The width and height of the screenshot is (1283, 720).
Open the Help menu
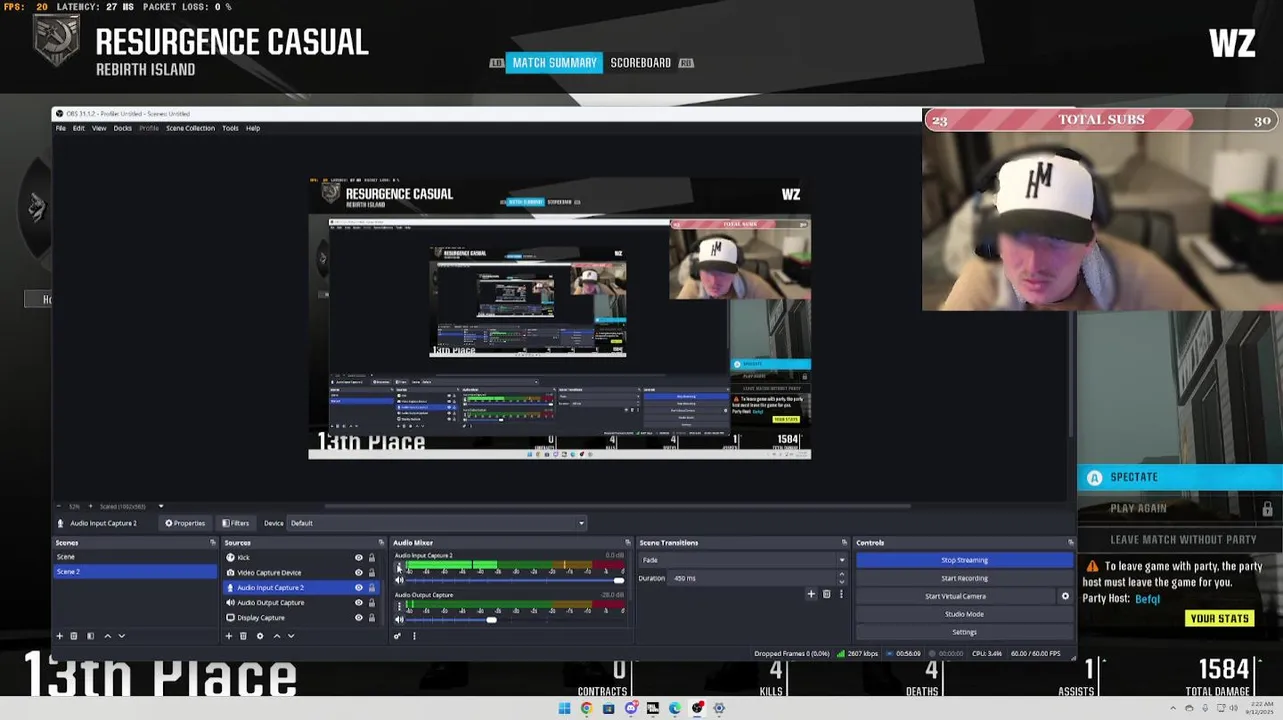click(253, 128)
